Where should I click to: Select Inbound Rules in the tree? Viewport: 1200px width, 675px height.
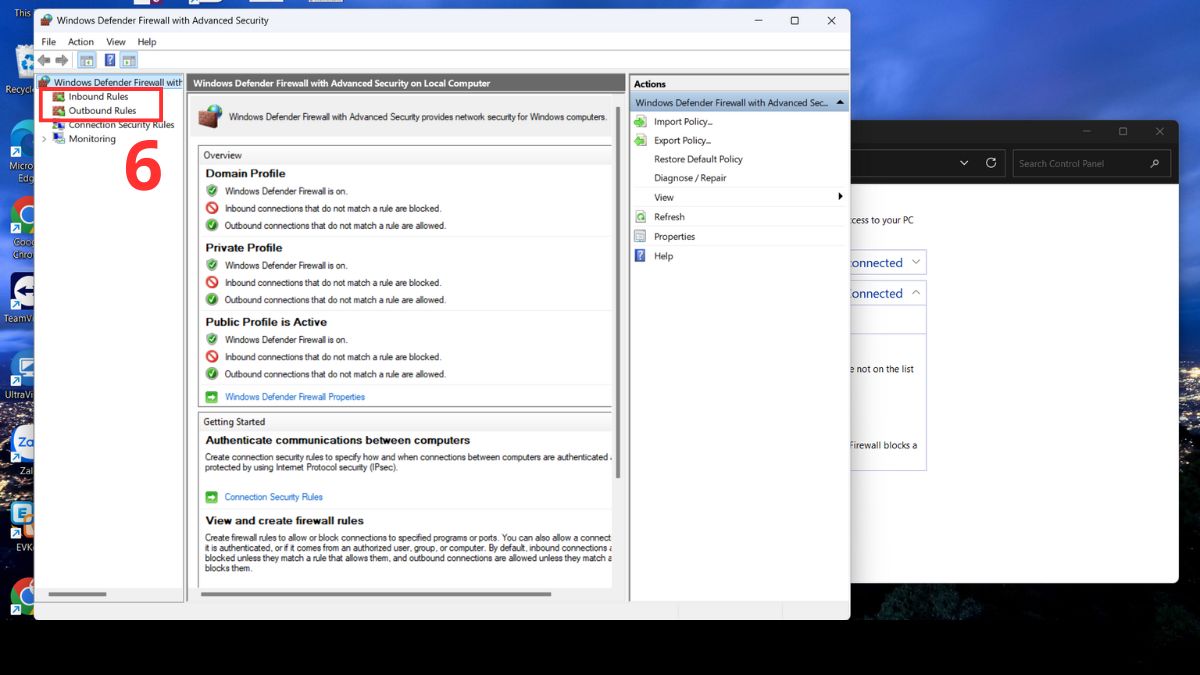pyautogui.click(x=98, y=97)
